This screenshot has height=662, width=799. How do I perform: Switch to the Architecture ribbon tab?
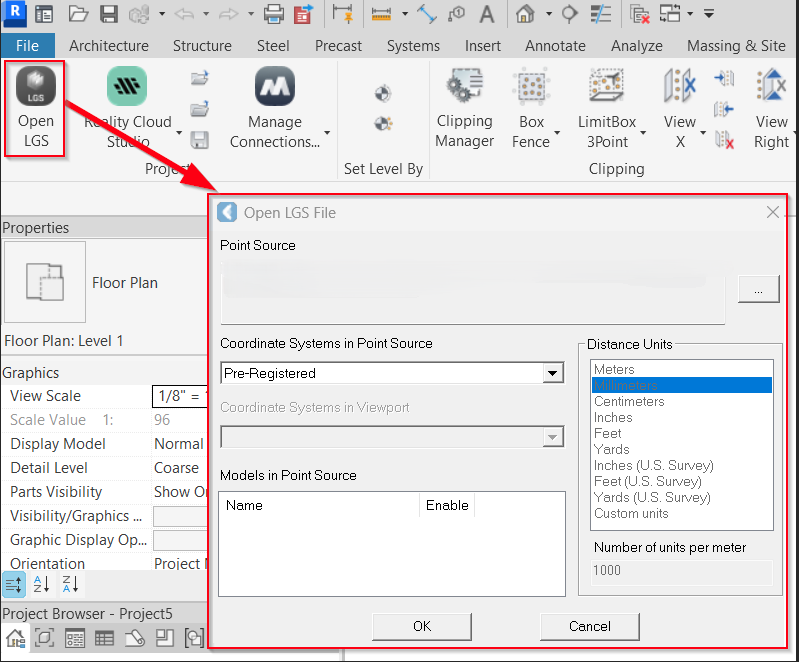tap(109, 46)
